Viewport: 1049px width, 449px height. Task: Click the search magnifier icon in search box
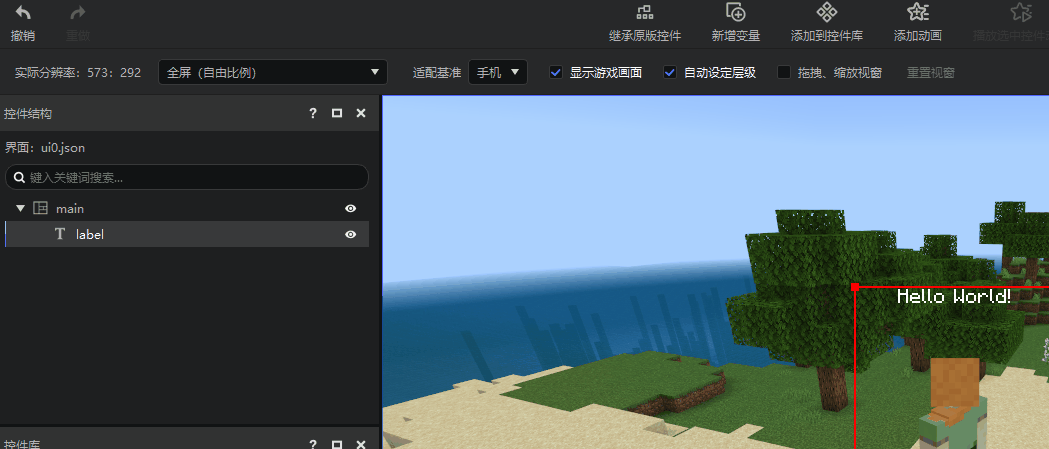19,177
